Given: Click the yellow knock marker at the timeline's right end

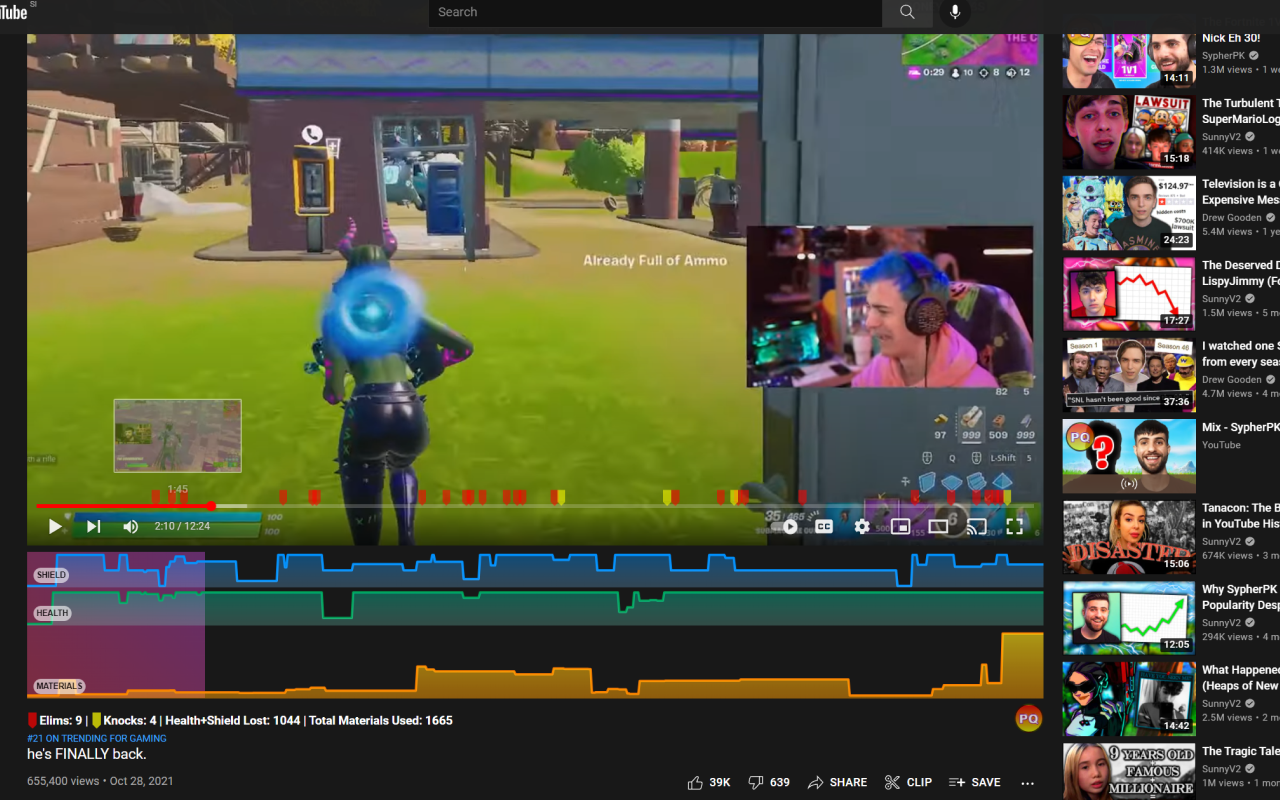Looking at the screenshot, I should 1006,496.
